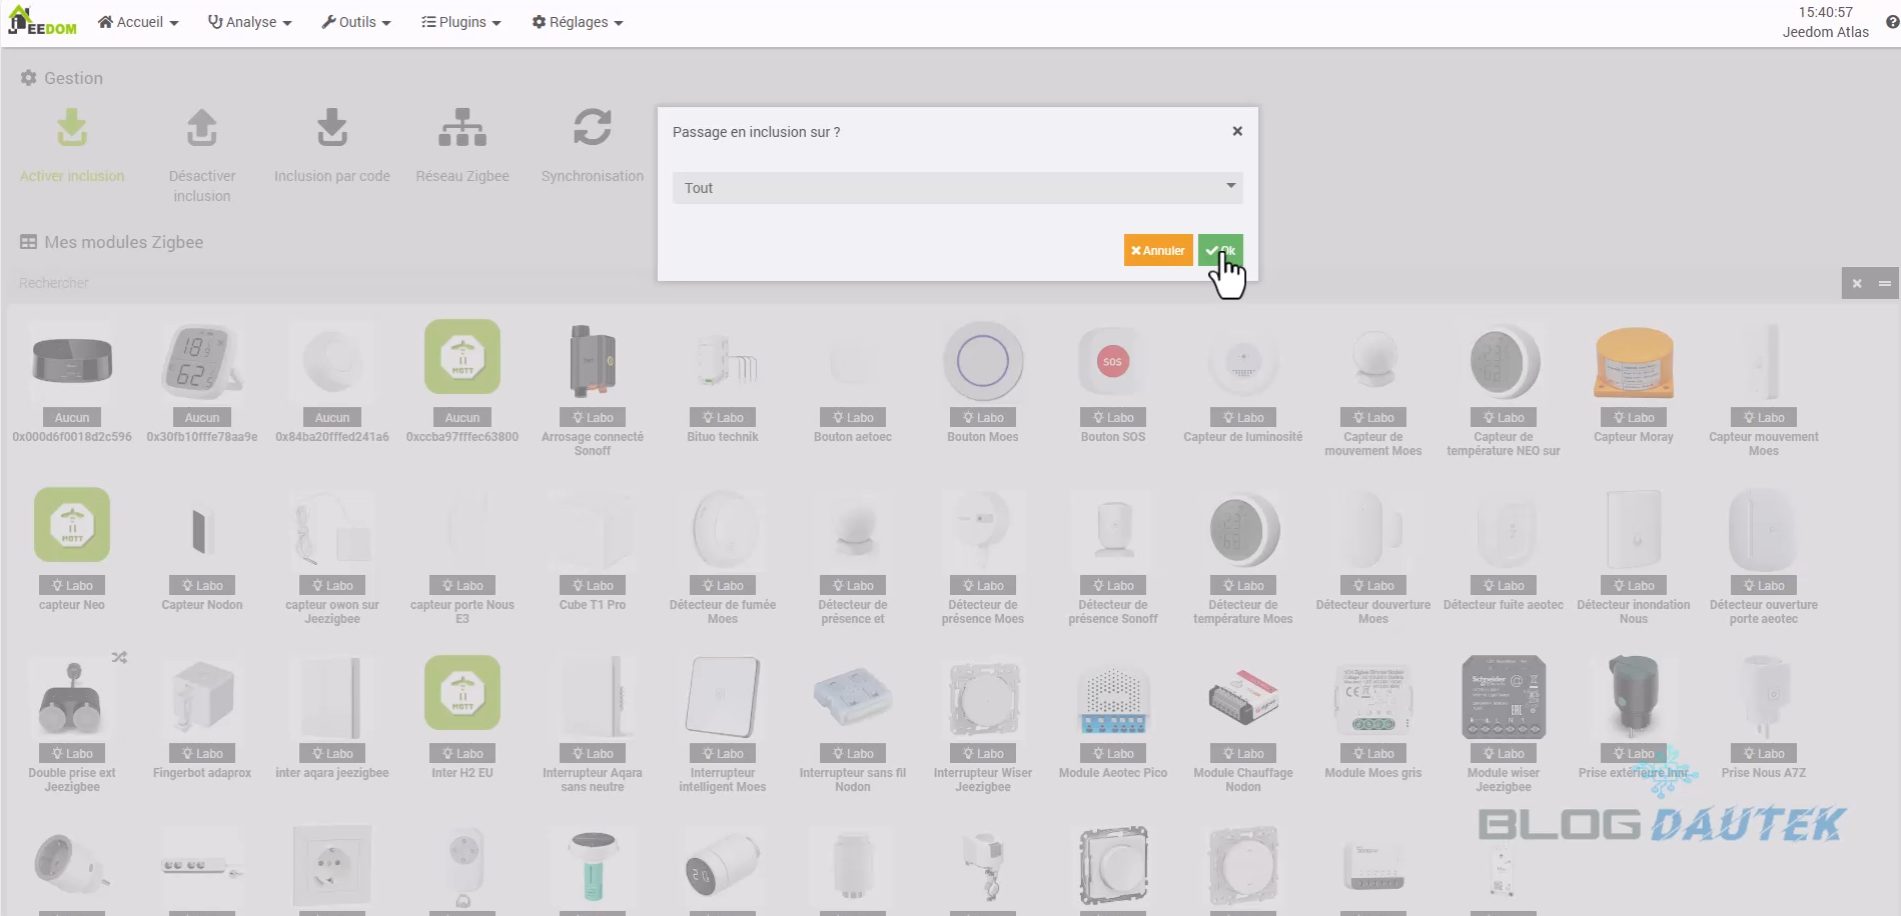Click the help question mark icon

1892,22
